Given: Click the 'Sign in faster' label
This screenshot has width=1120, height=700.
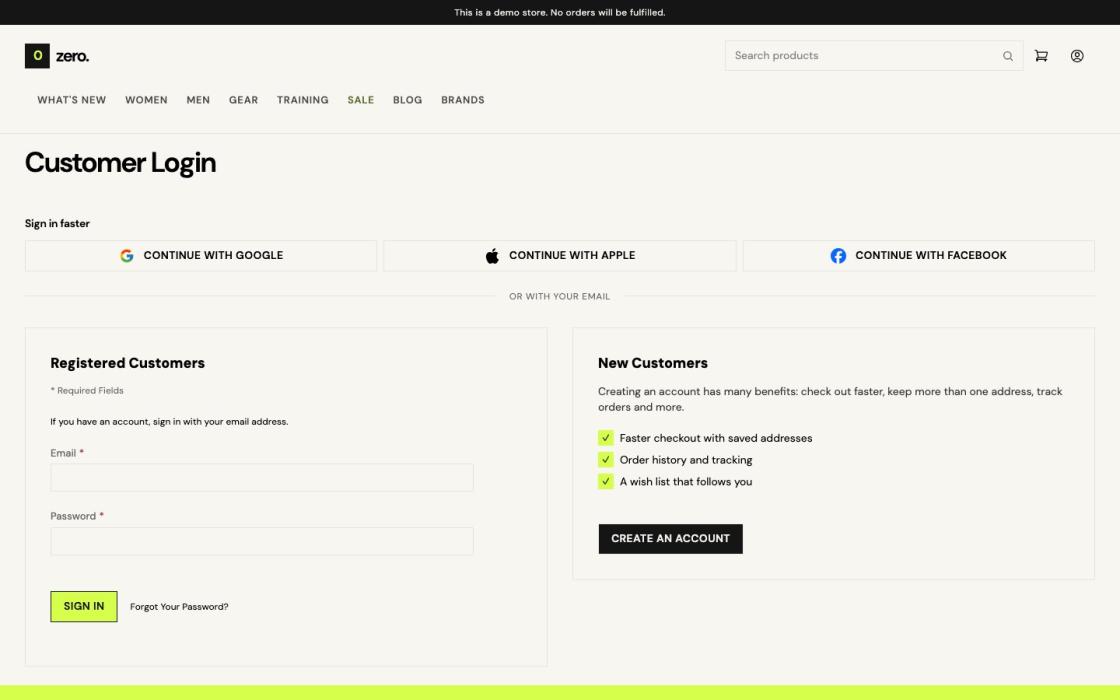Looking at the screenshot, I should (57, 224).
